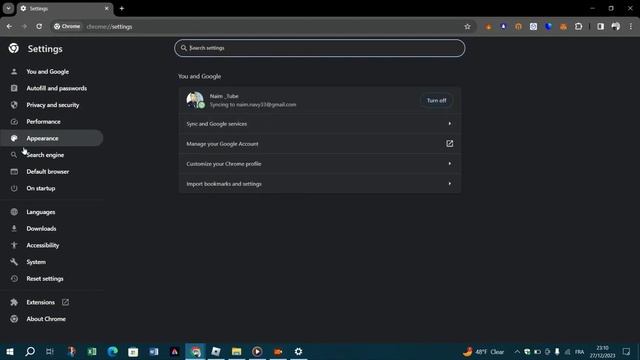Open Windows Start menu
Screen dimensions: 640x360
tap(10, 351)
